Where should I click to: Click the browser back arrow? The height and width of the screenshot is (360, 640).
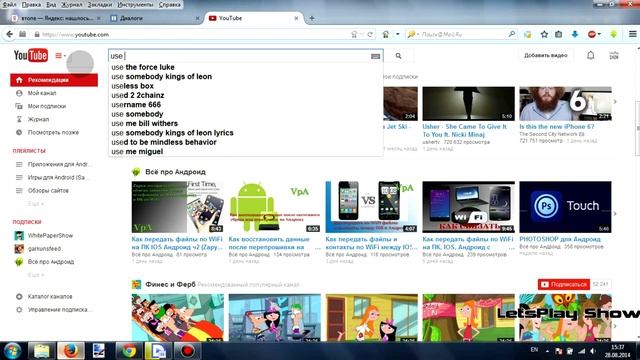[x=9, y=34]
